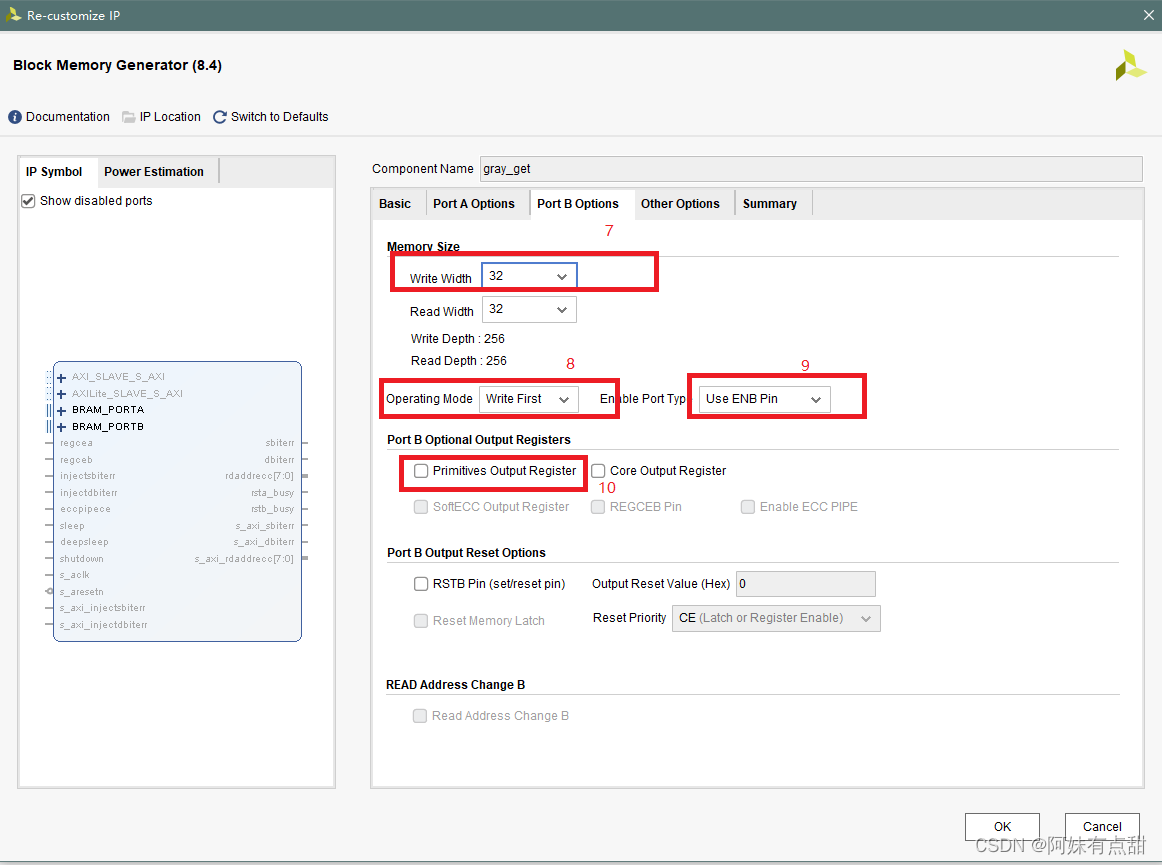This screenshot has width=1162, height=865.
Task: Switch to the Power Estimation tab
Action: [x=154, y=172]
